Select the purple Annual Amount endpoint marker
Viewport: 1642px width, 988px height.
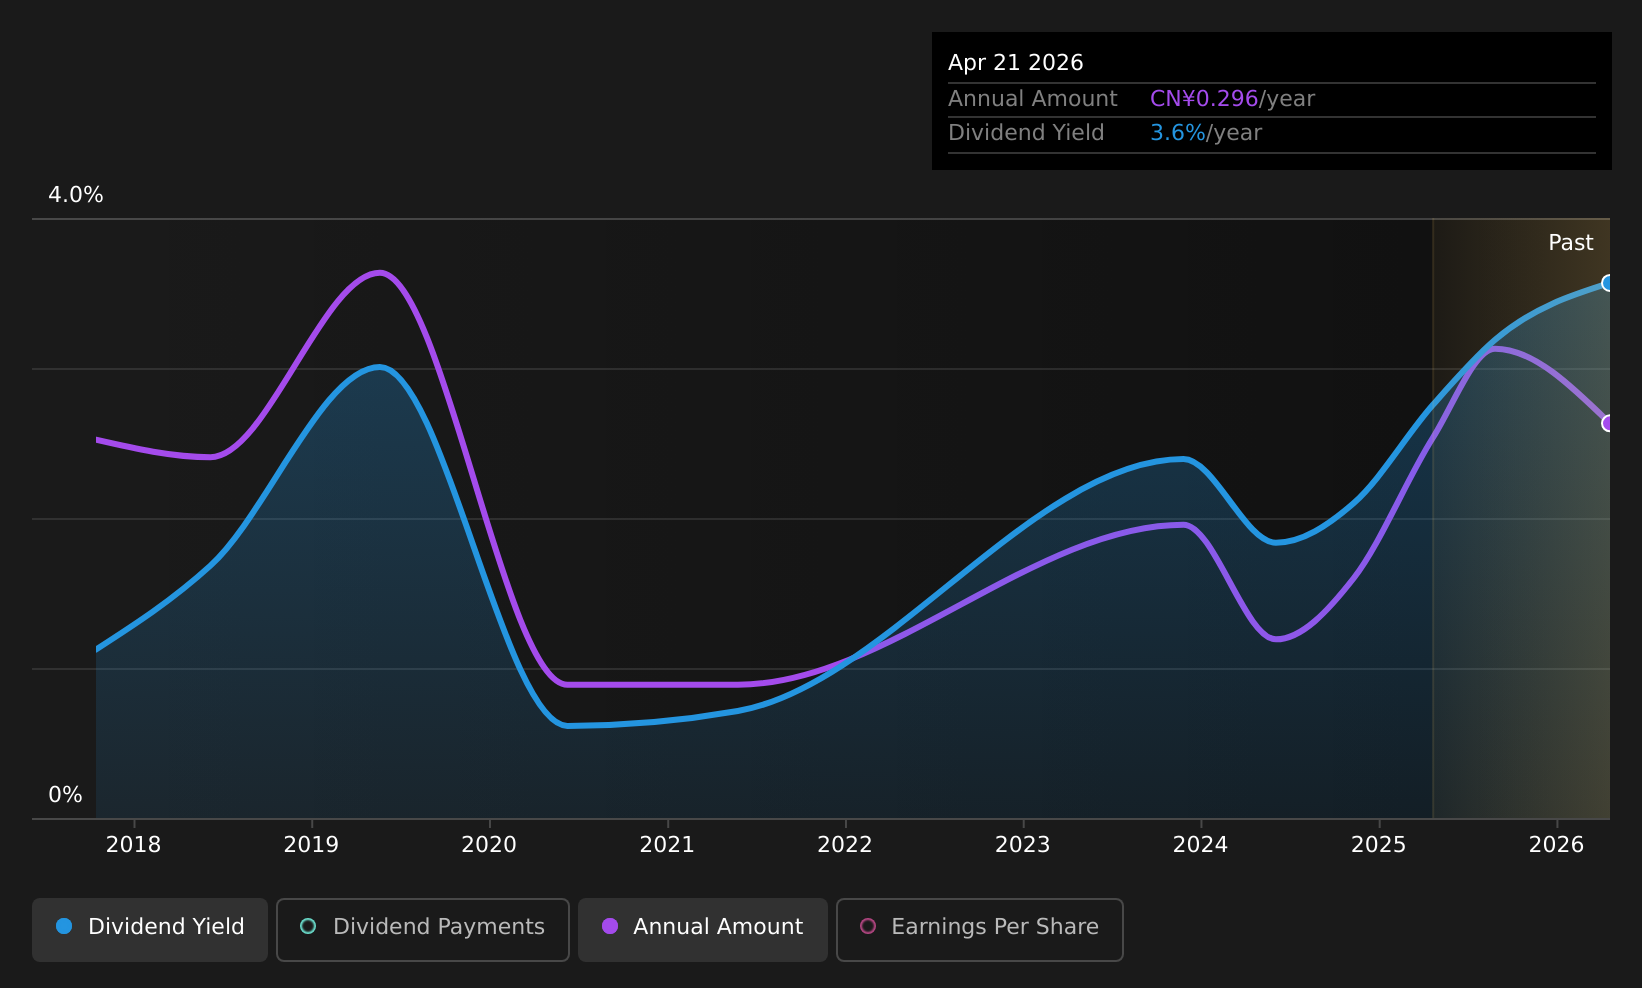pos(1608,423)
